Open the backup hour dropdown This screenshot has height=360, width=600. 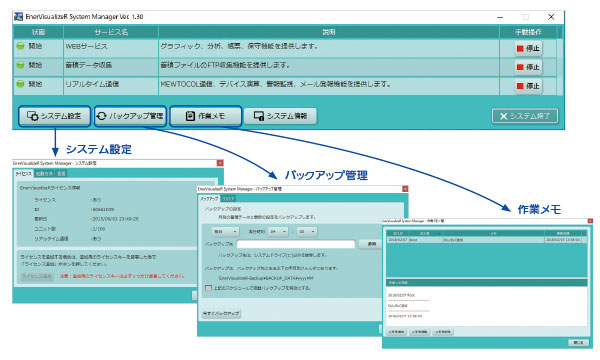pyautogui.click(x=278, y=231)
